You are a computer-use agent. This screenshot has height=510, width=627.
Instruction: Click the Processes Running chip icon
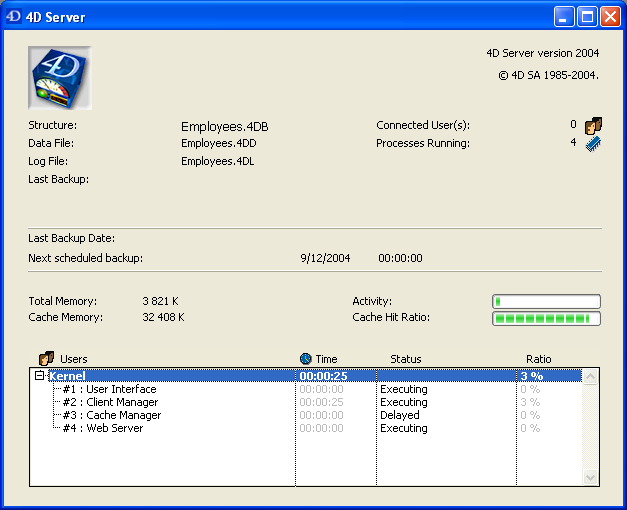pyautogui.click(x=593, y=144)
